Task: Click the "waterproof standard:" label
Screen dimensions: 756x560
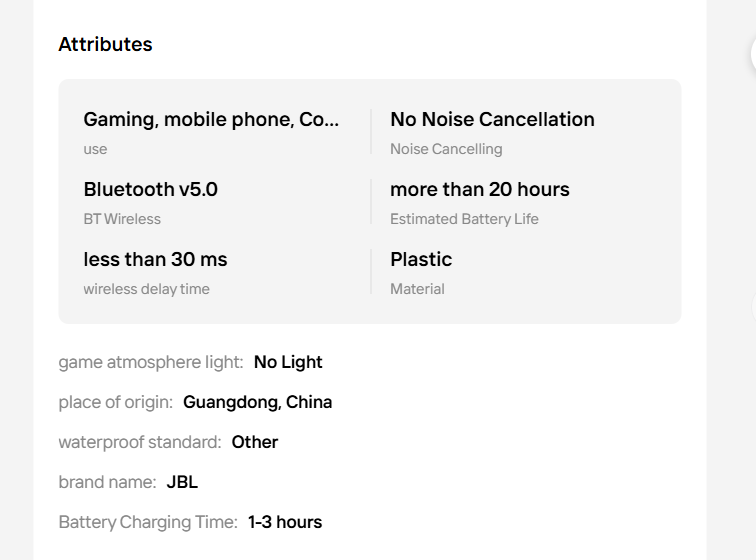Action: [x=139, y=442]
